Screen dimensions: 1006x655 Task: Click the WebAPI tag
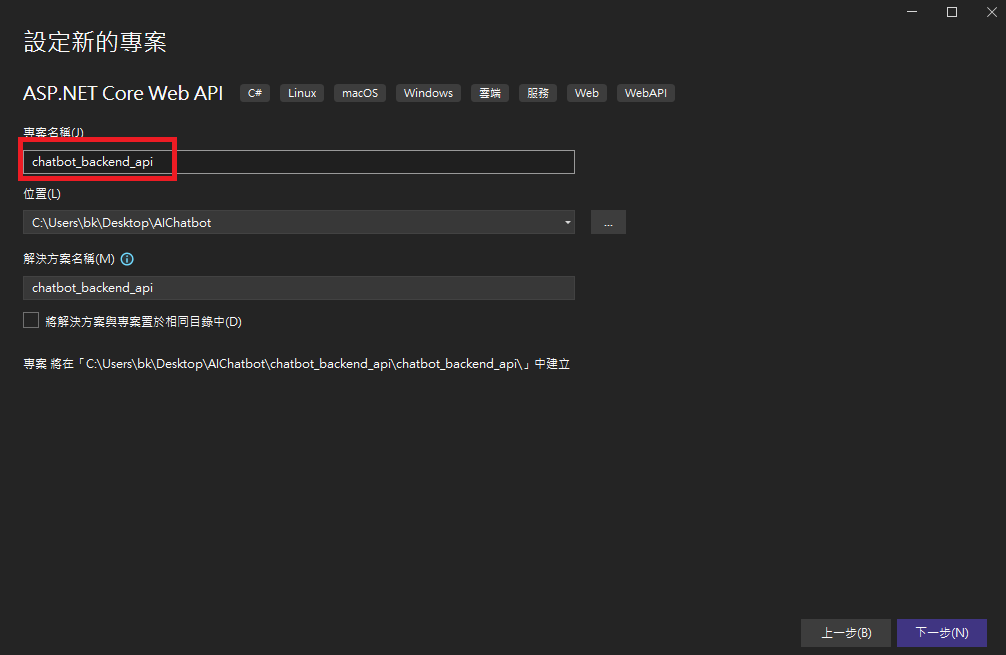[645, 93]
